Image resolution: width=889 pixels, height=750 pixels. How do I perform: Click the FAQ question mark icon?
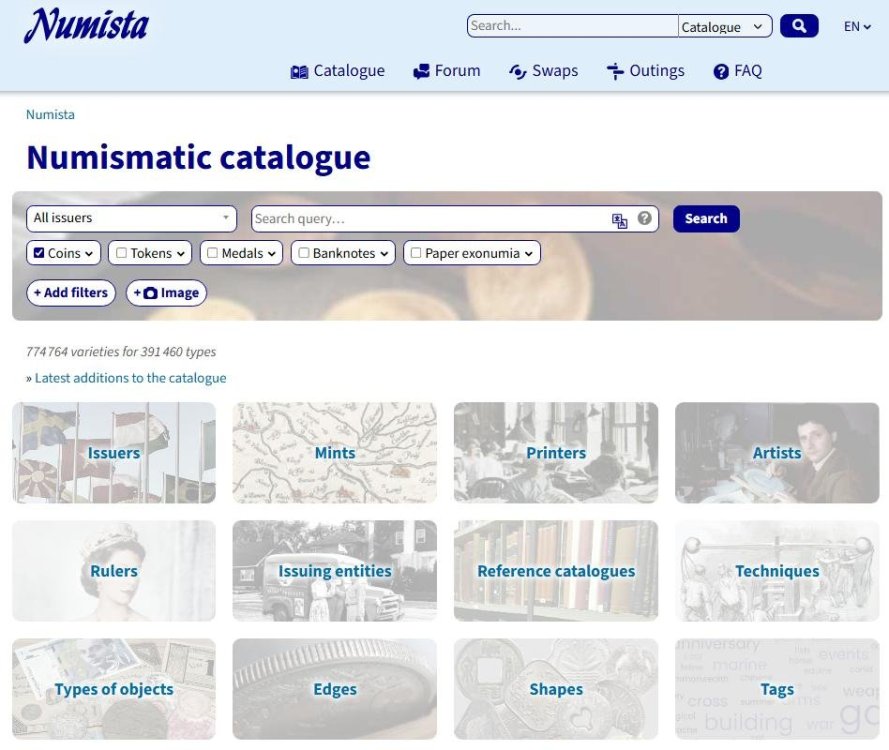[721, 72]
